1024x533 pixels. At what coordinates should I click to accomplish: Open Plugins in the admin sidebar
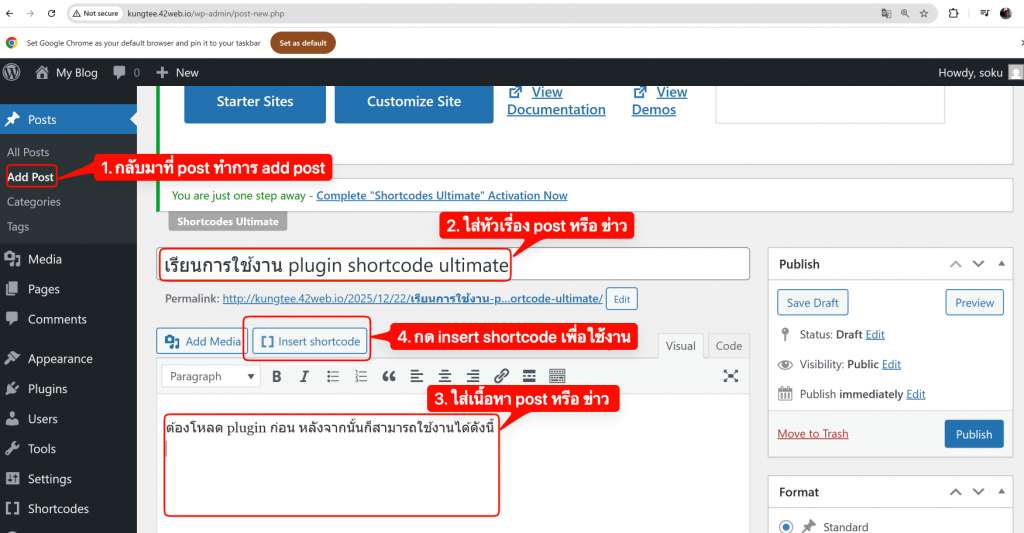47,389
